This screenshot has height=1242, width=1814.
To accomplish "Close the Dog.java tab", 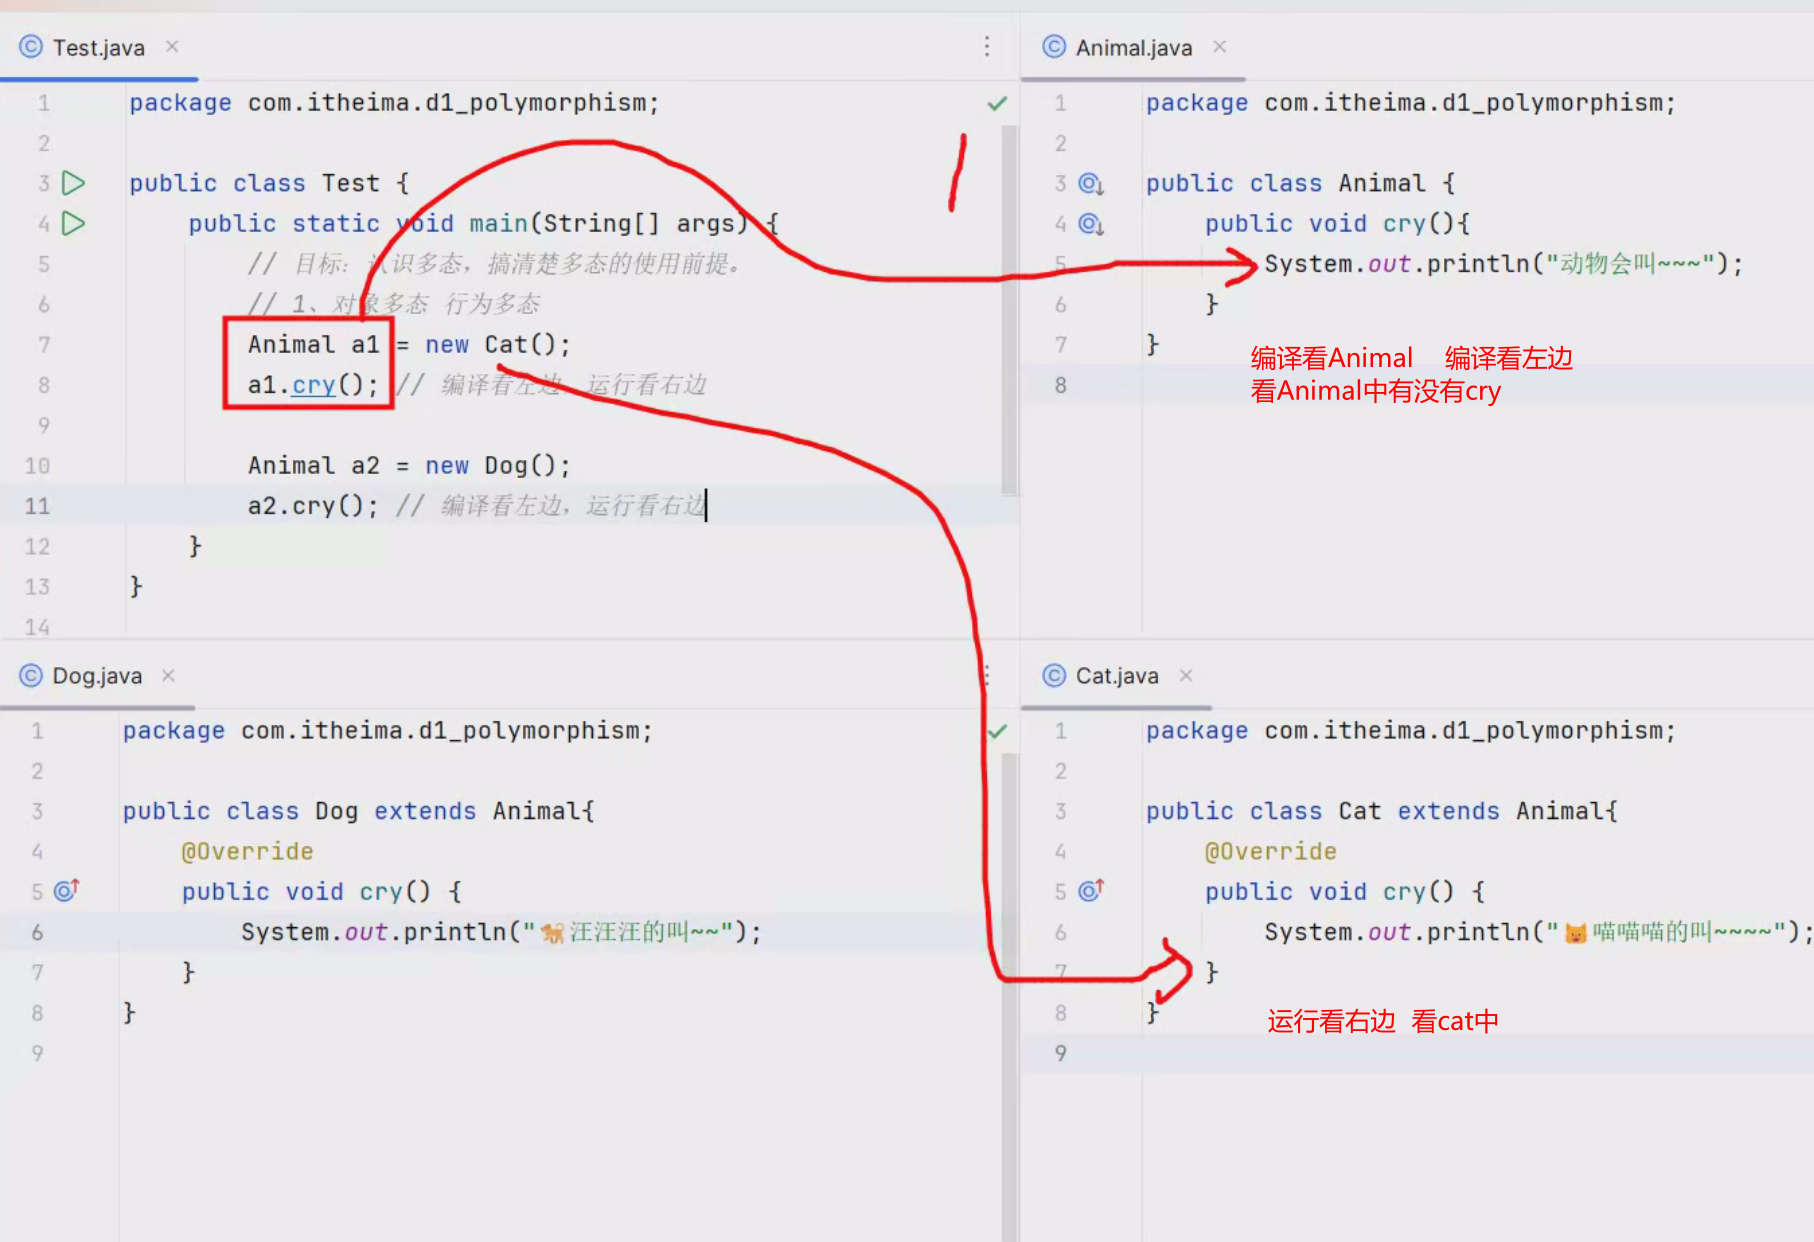I will [168, 675].
